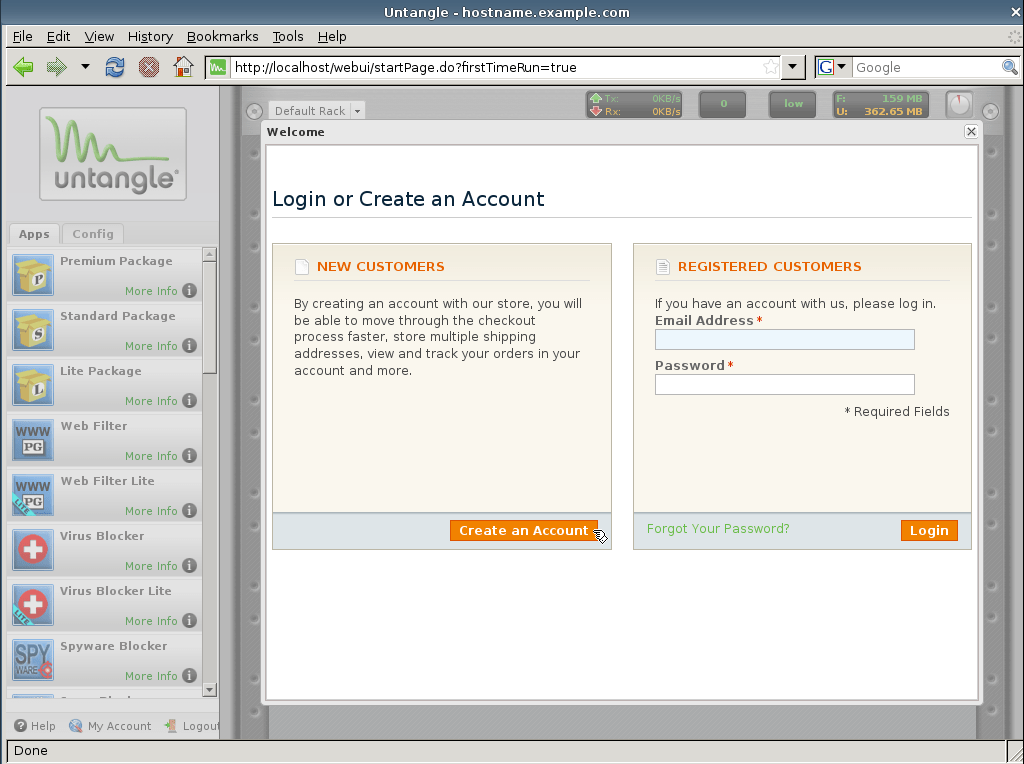Click info icon for Standard Package
The width and height of the screenshot is (1024, 764).
(189, 345)
